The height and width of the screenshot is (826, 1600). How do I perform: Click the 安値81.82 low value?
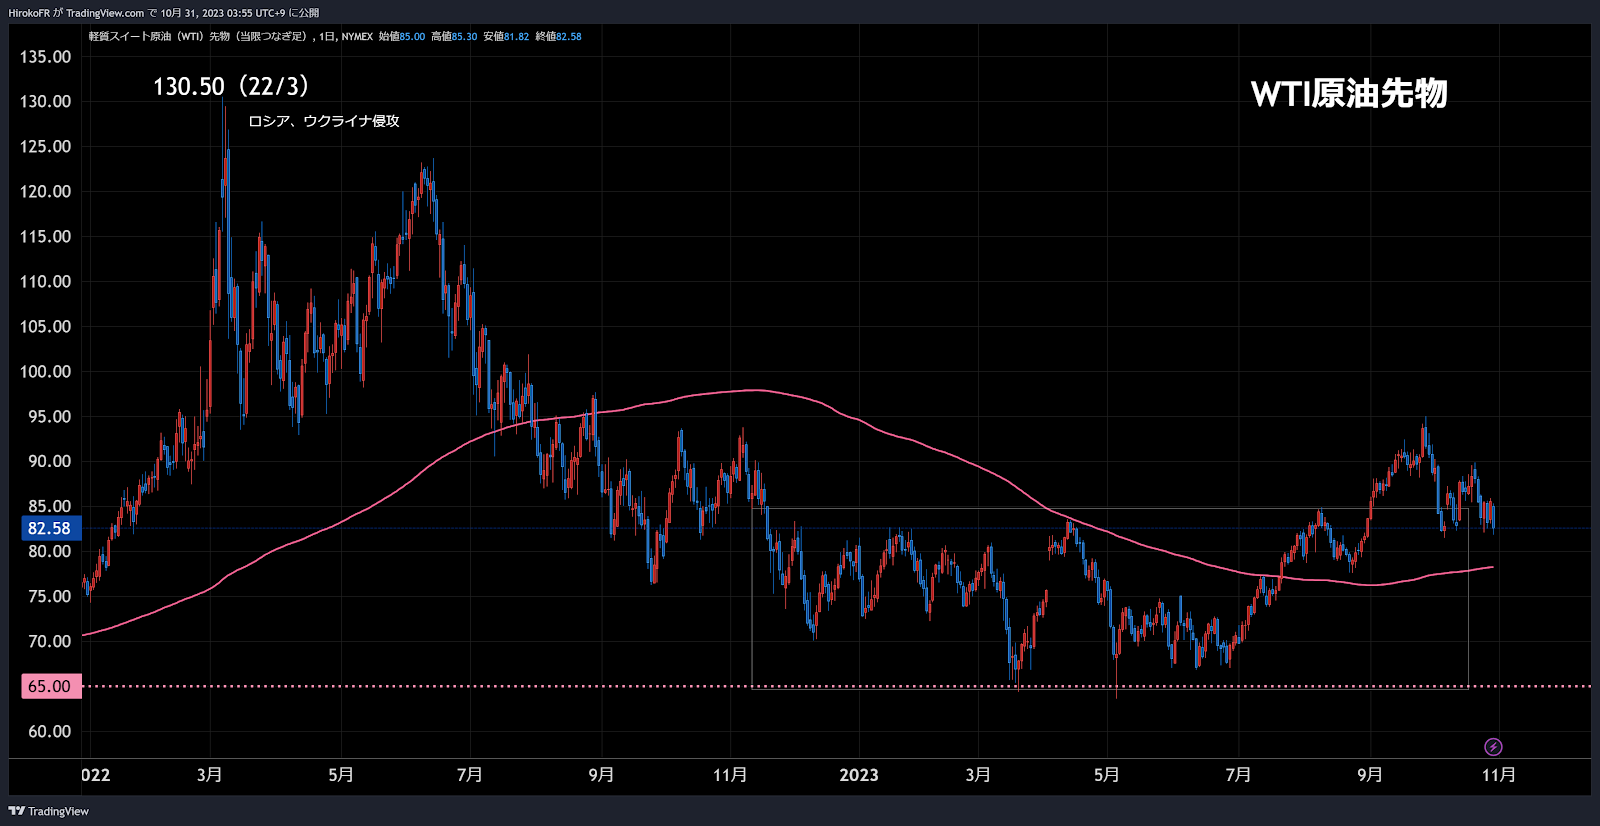[506, 36]
